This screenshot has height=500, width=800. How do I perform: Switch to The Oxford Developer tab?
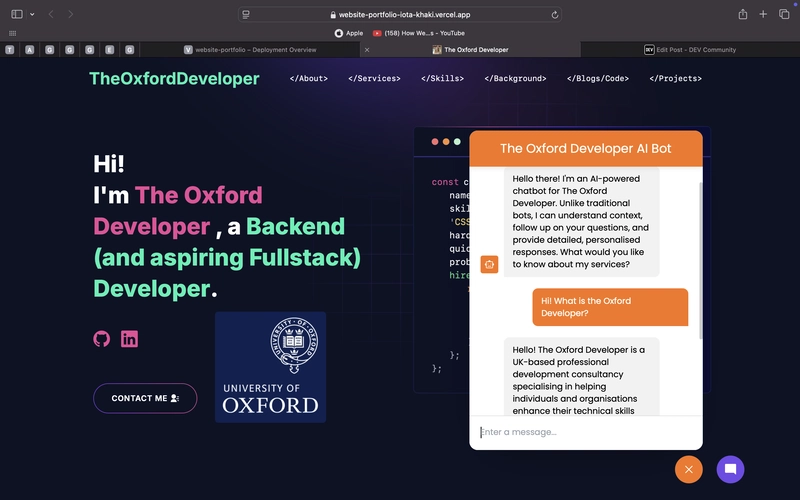point(470,49)
